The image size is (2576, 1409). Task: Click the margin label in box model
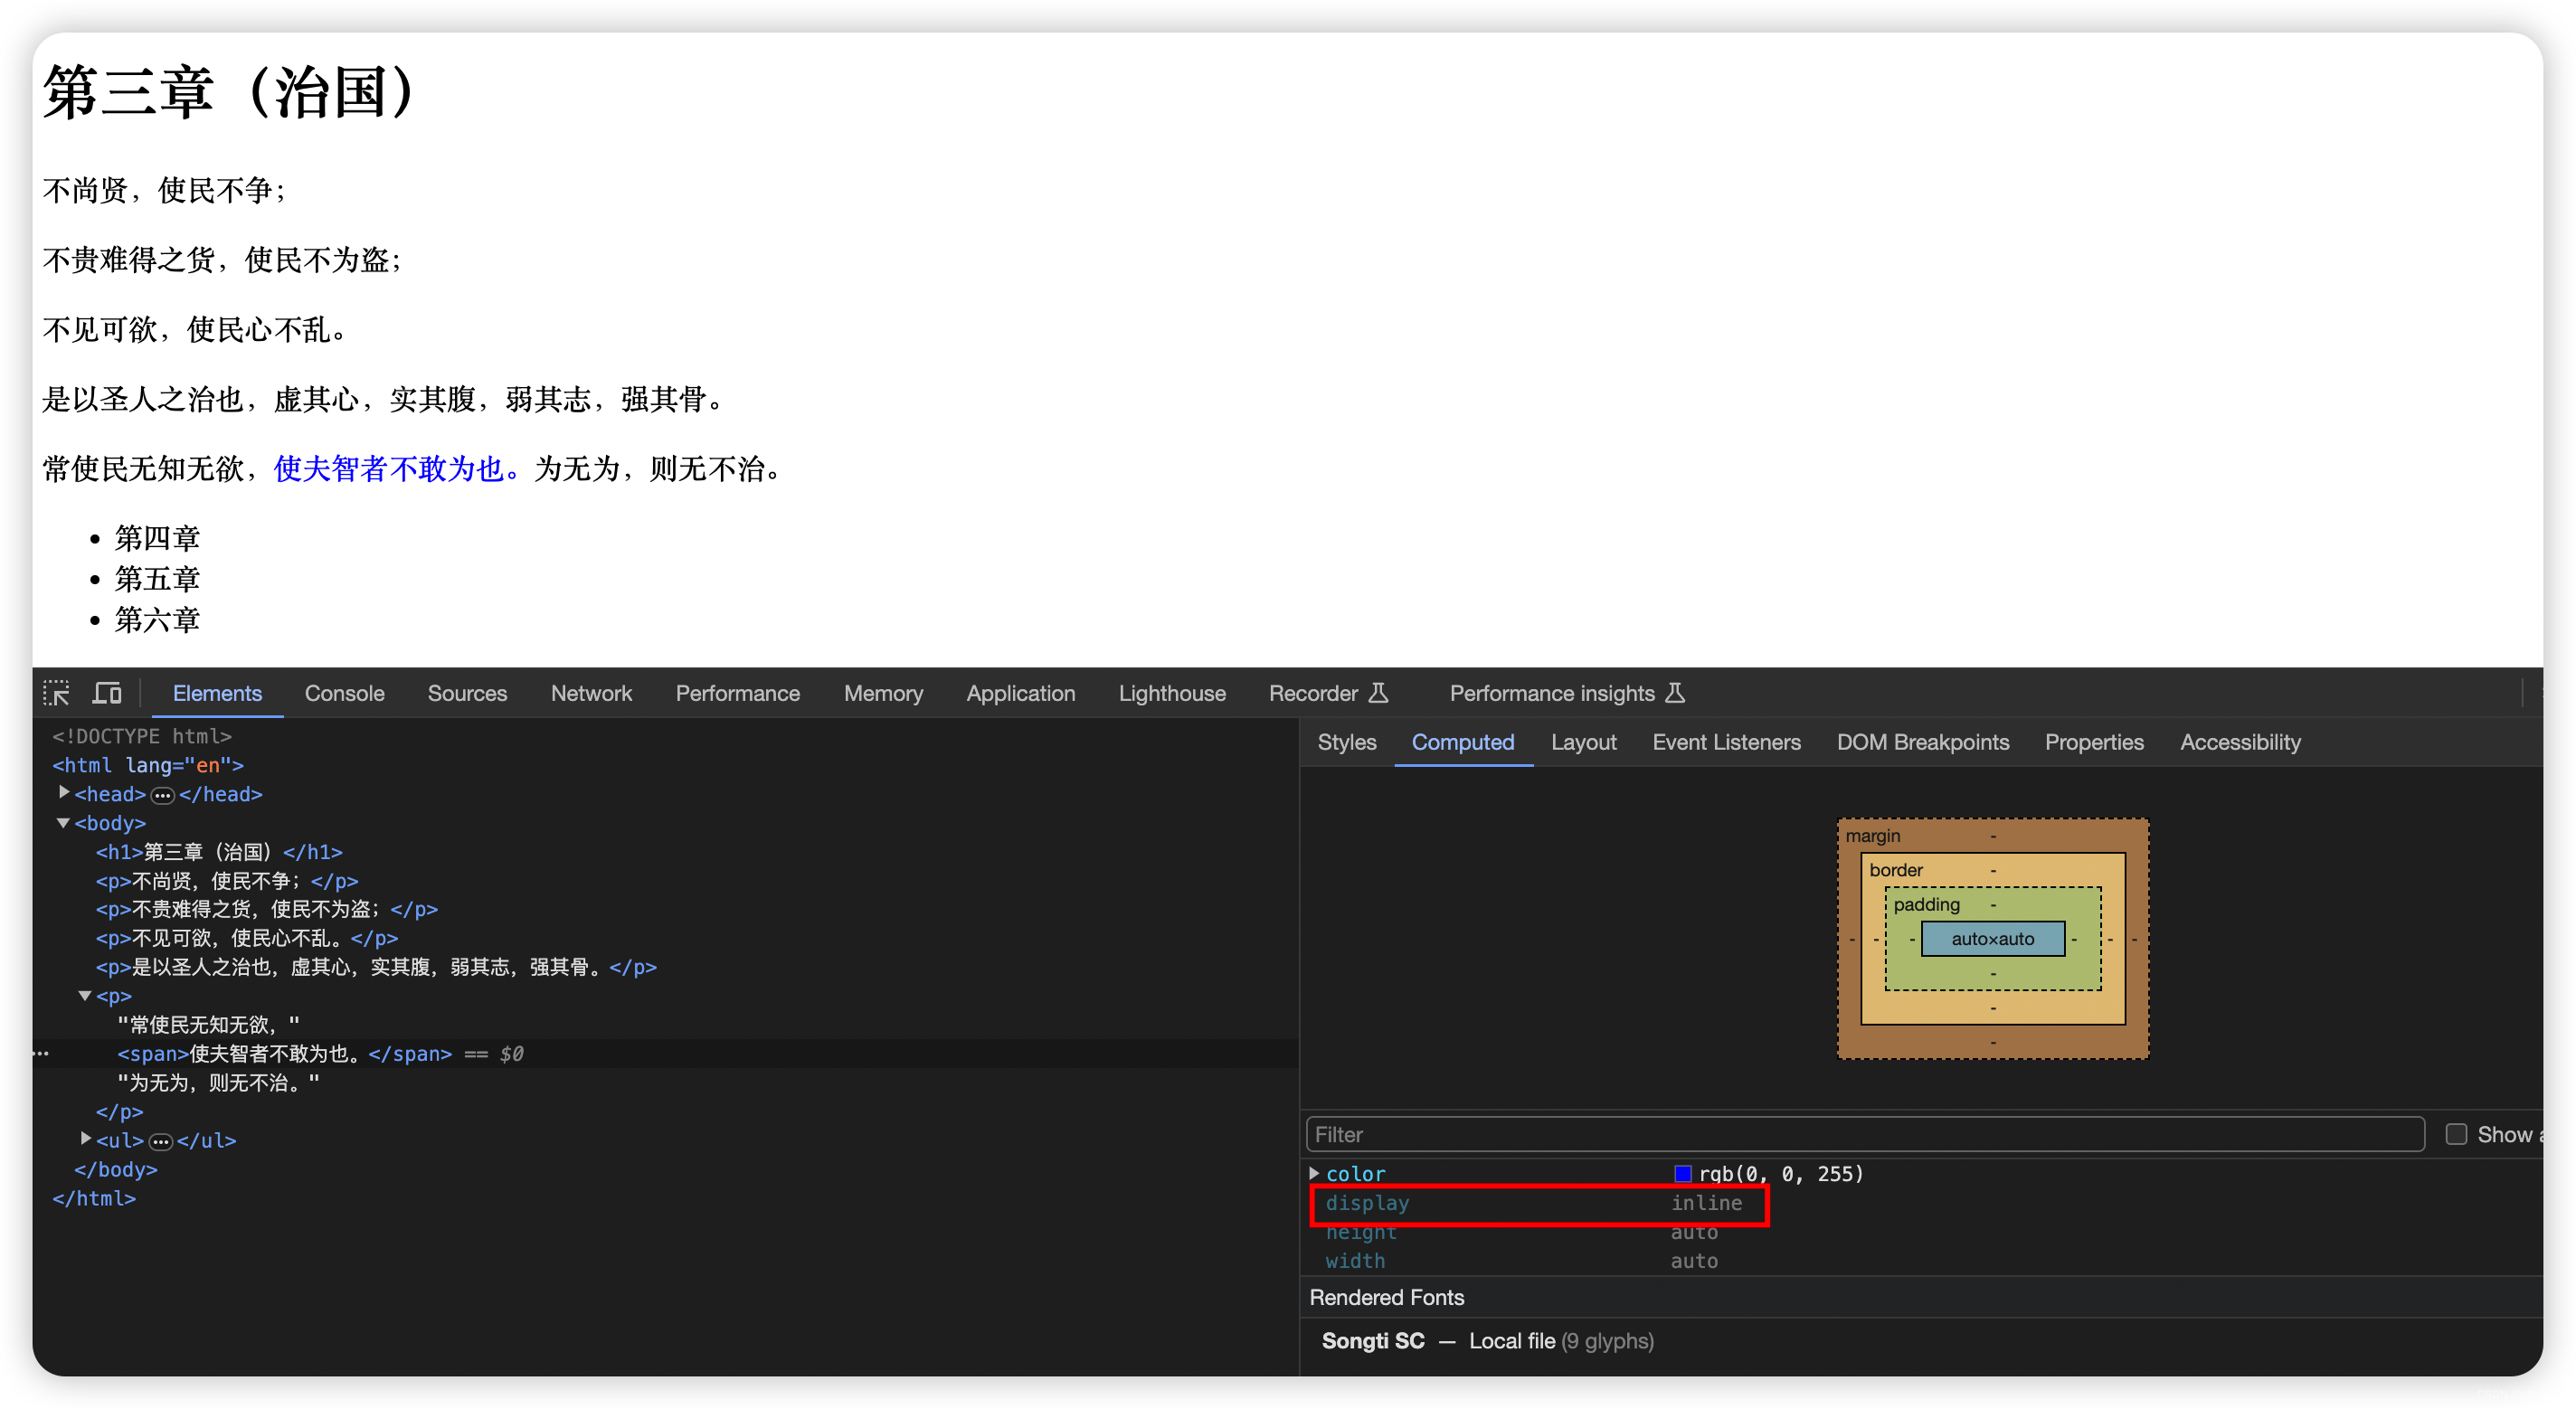point(1872,836)
